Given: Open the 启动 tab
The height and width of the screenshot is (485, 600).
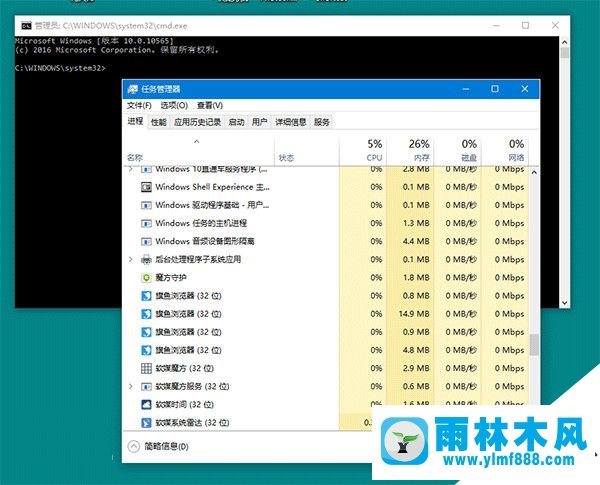Looking at the screenshot, I should coord(236,122).
